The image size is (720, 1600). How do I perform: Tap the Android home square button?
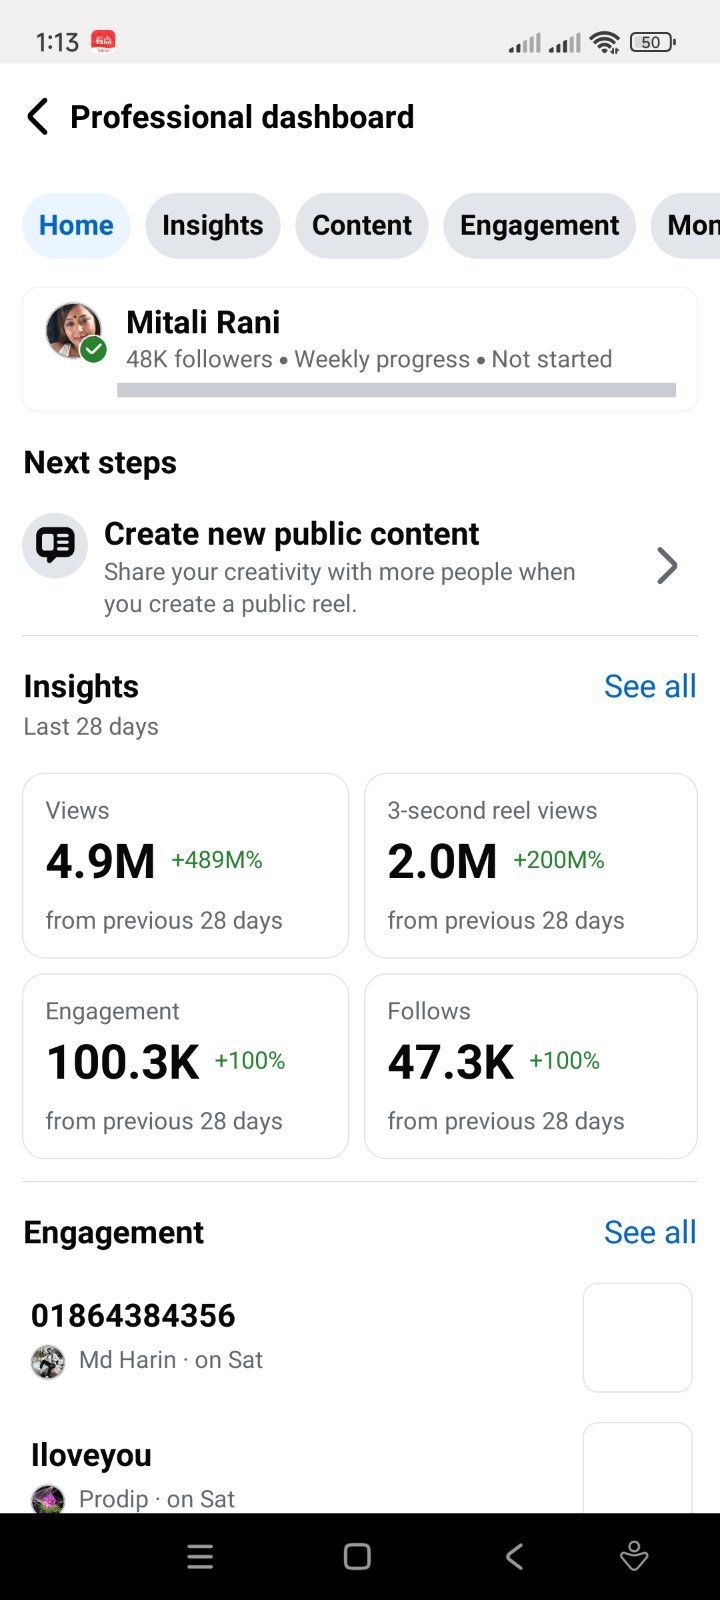coord(357,1556)
